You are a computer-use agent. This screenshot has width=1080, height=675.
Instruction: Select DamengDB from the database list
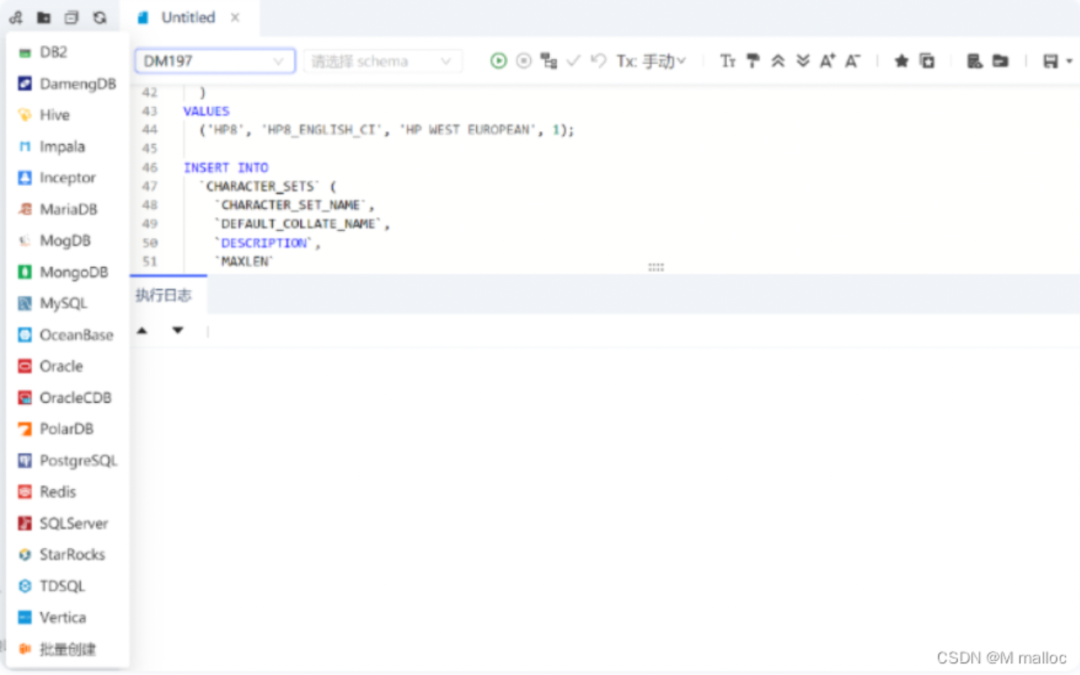click(x=68, y=83)
